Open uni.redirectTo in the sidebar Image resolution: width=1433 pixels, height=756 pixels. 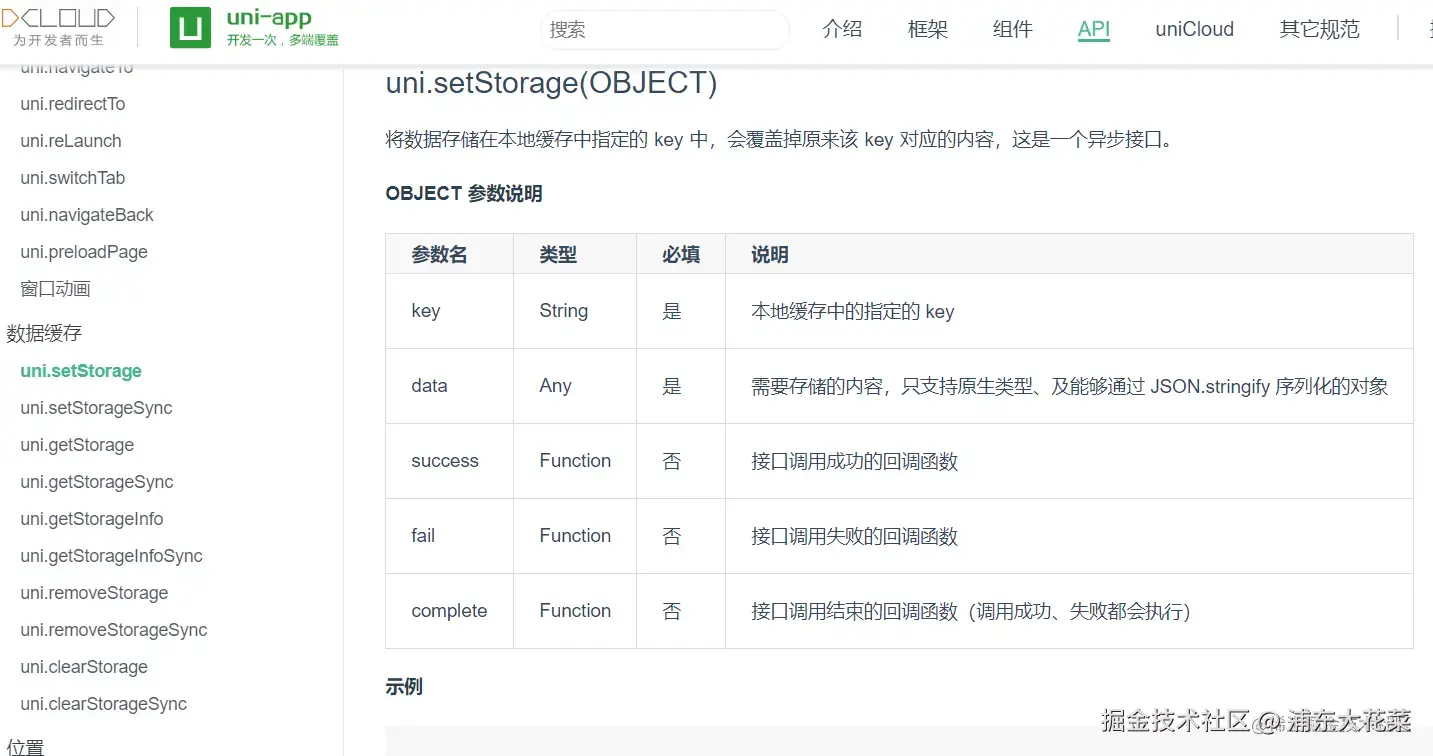[73, 104]
